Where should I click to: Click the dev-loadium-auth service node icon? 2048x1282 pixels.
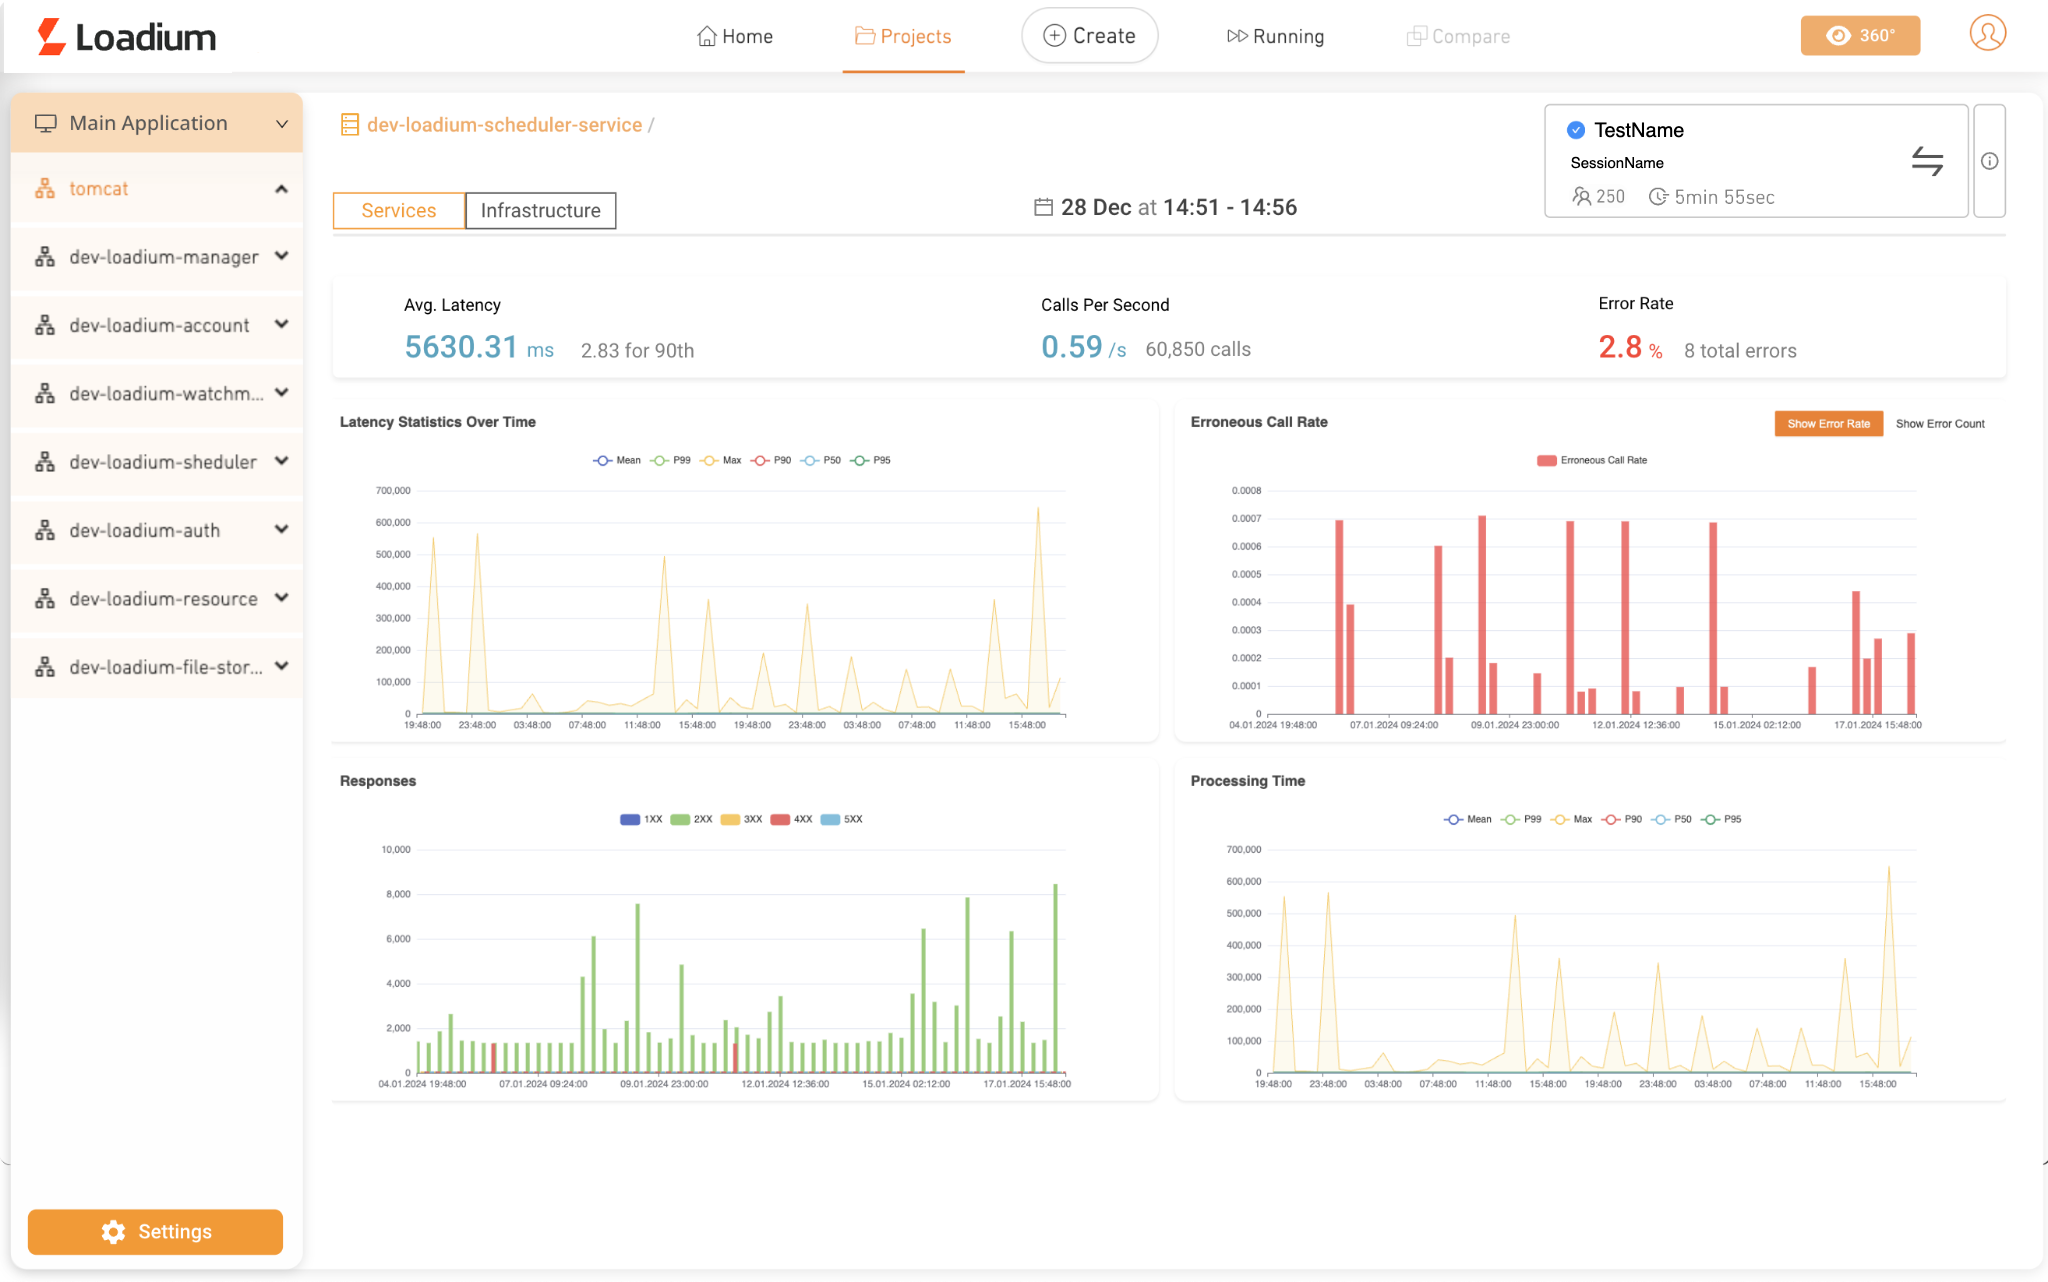(45, 531)
